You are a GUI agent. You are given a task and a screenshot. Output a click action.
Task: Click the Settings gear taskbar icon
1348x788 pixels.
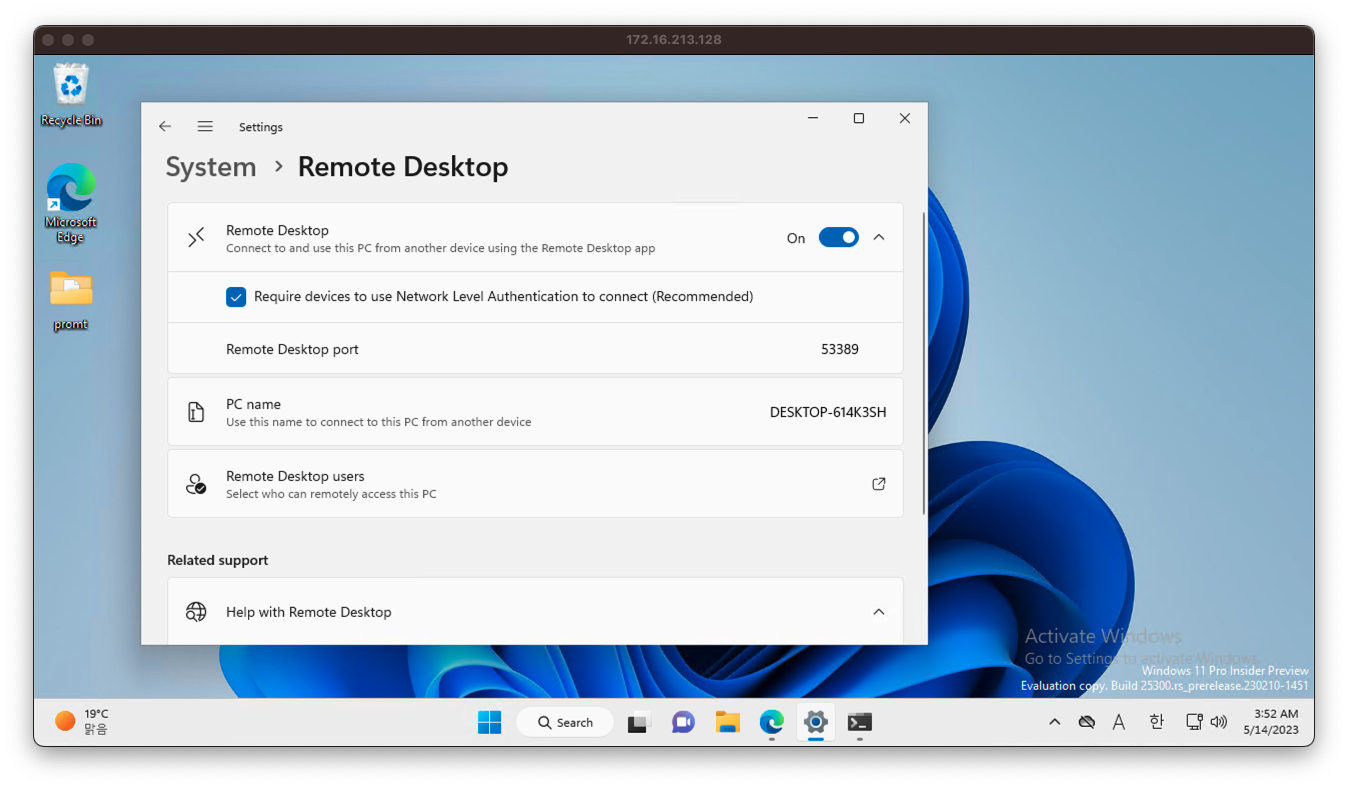coord(816,722)
